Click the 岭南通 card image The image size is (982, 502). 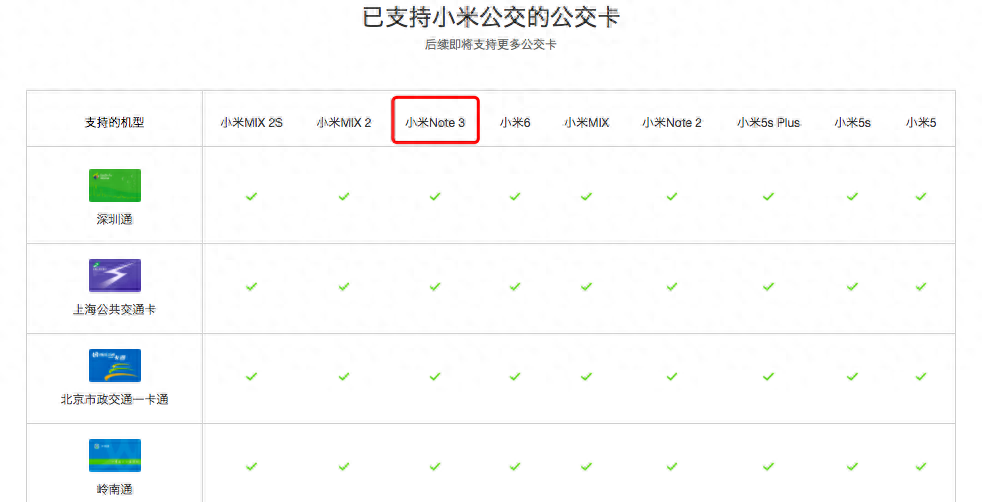coord(115,455)
